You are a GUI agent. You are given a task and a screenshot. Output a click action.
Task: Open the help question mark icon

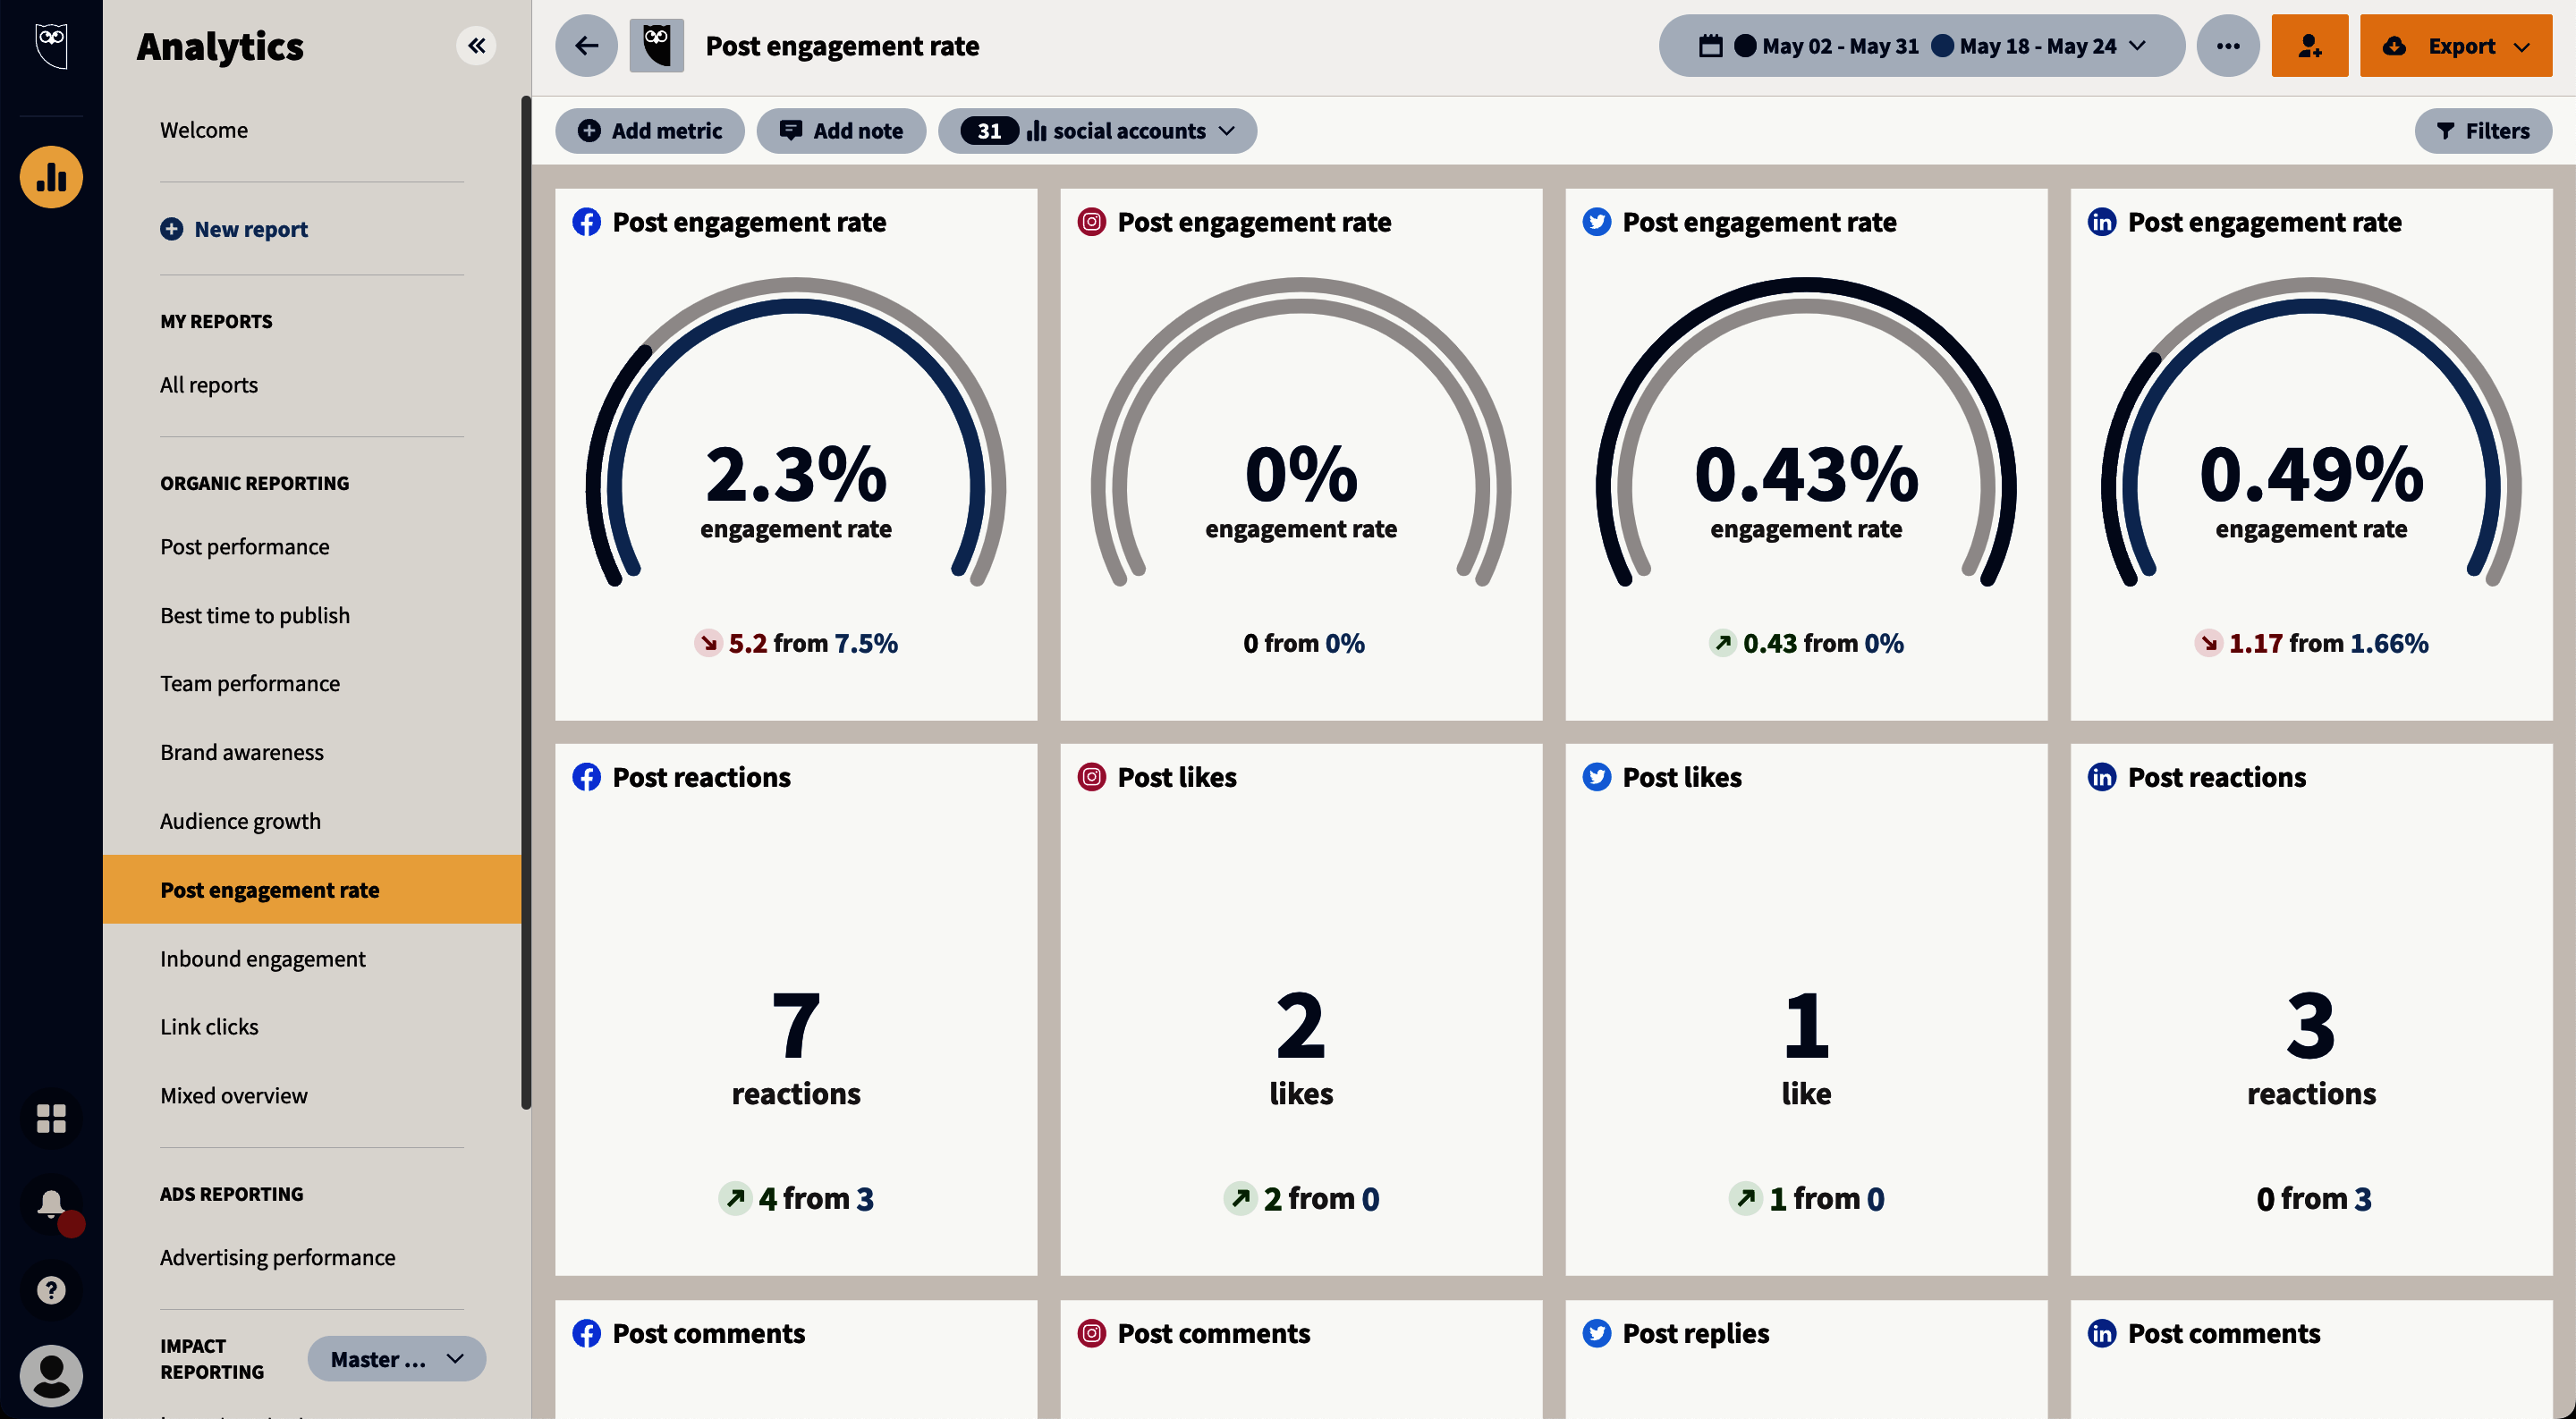(51, 1290)
